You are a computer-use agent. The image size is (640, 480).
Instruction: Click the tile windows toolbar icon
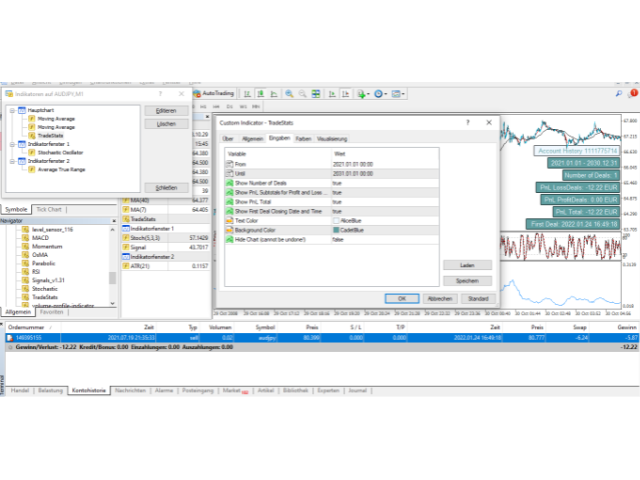tap(316, 94)
